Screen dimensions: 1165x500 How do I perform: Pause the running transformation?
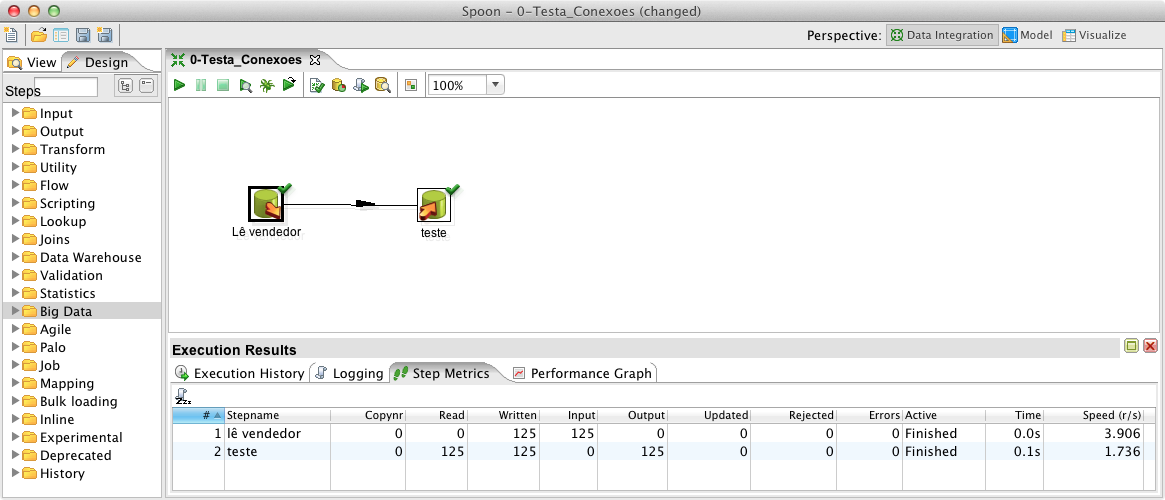click(x=201, y=85)
